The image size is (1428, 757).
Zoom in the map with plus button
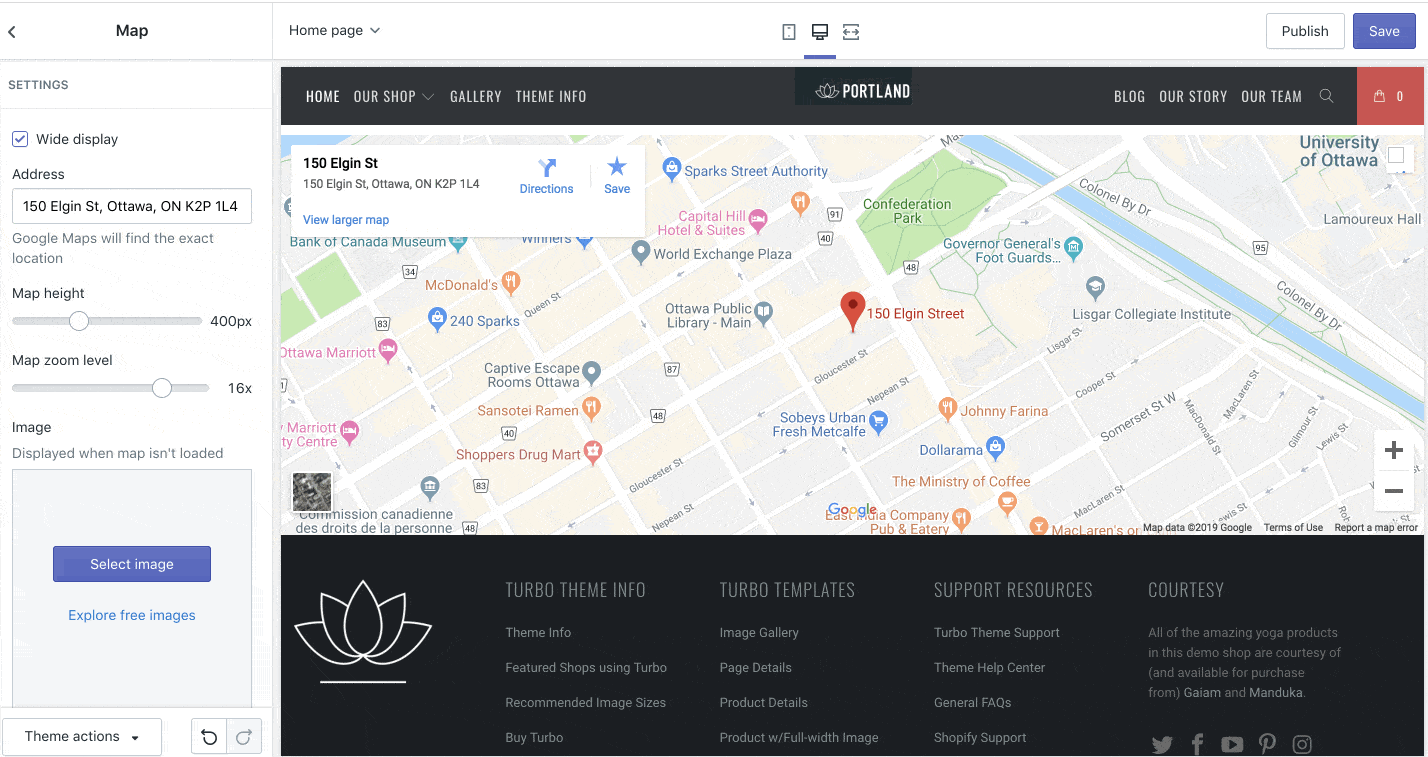point(1393,451)
